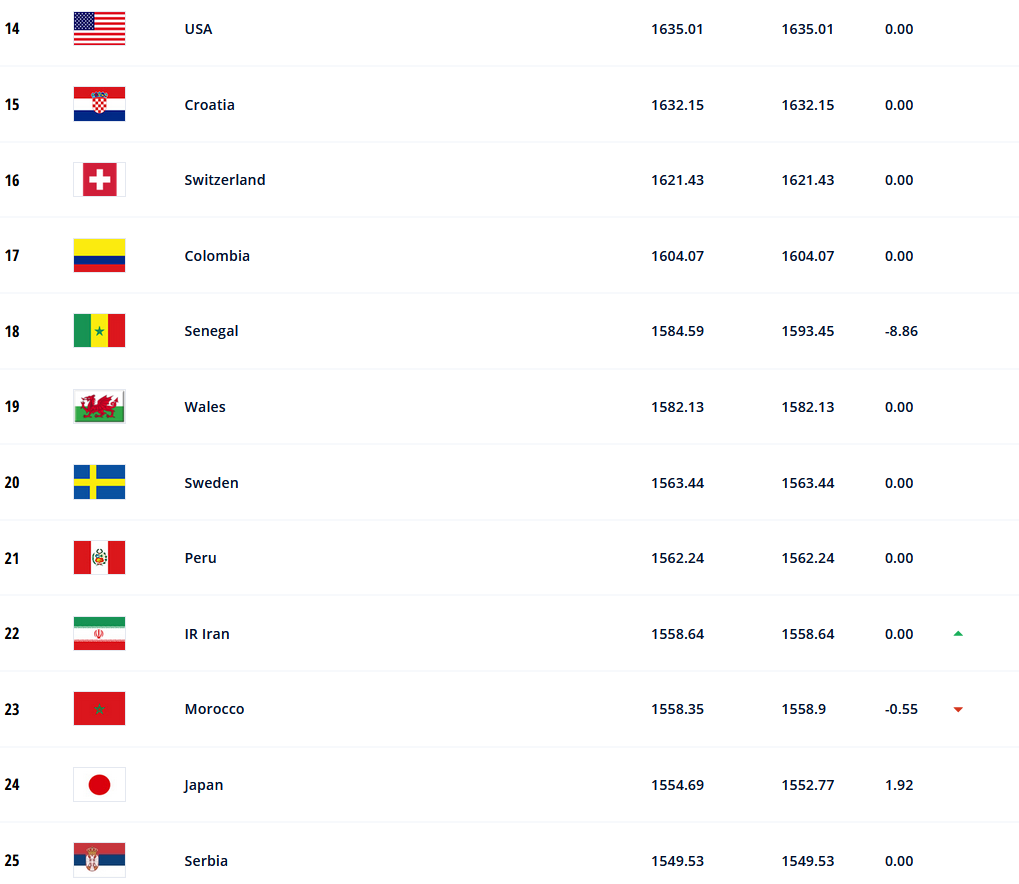Select the Japan flag icon
Image resolution: width=1019 pixels, height=884 pixels.
[99, 785]
